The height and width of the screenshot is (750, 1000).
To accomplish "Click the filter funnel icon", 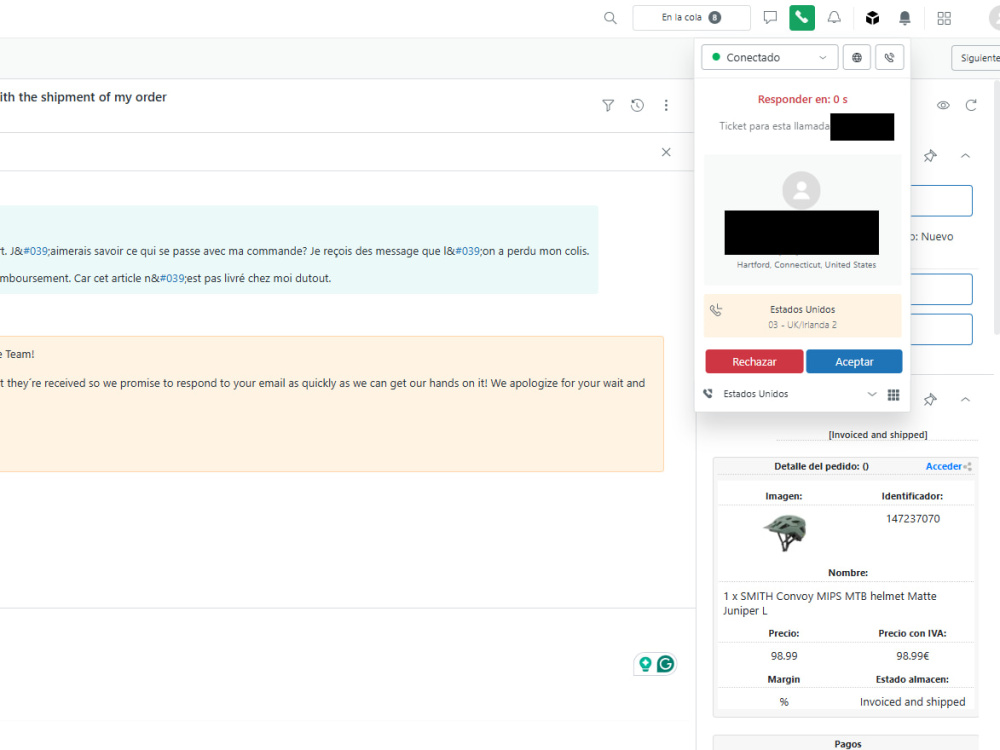I will tap(608, 105).
